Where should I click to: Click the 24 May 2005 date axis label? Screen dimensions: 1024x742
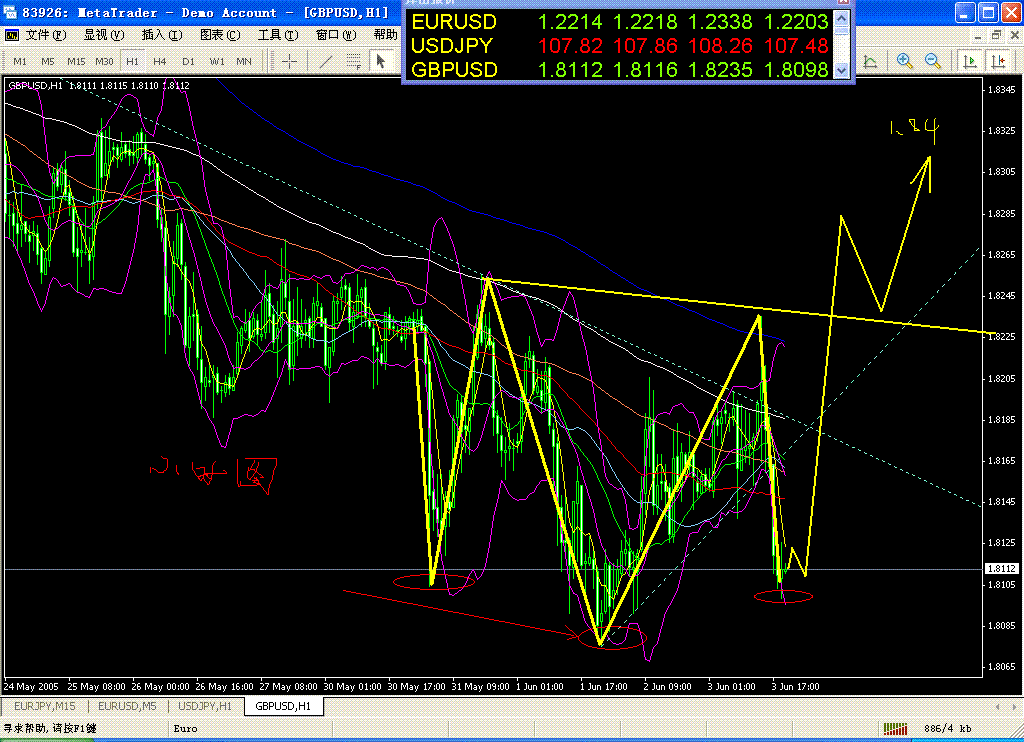pos(31,686)
